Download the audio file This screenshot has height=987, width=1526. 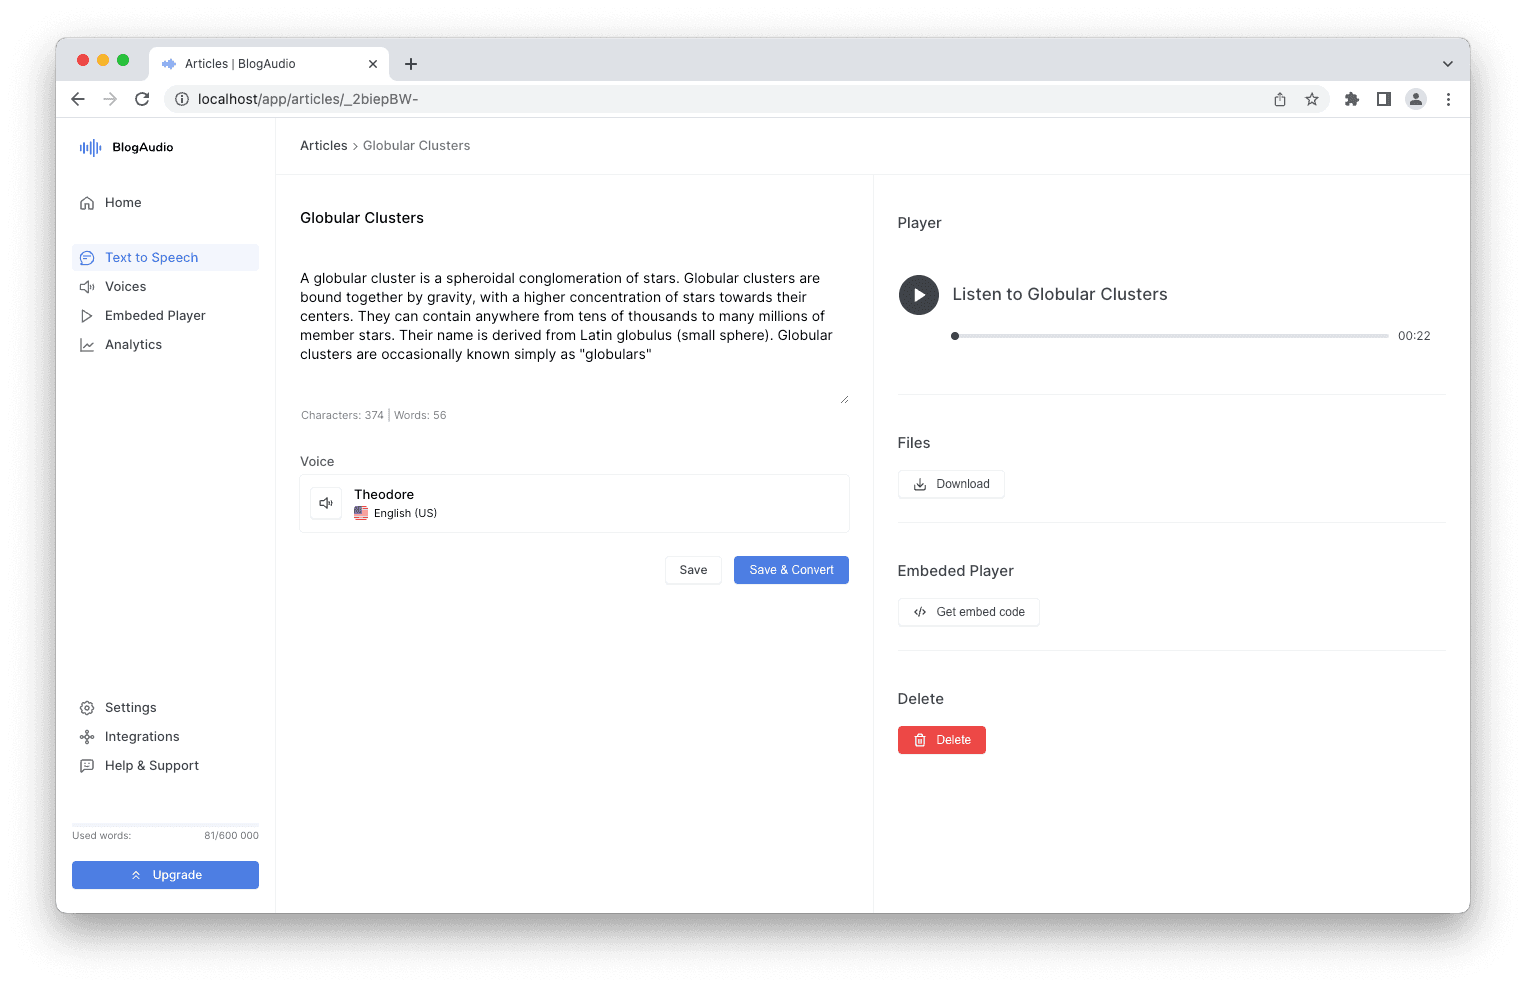[951, 484]
